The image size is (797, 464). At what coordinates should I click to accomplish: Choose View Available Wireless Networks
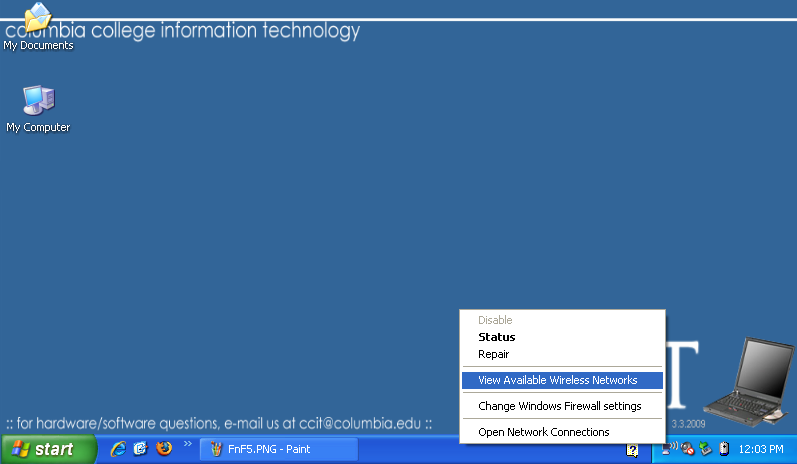562,380
